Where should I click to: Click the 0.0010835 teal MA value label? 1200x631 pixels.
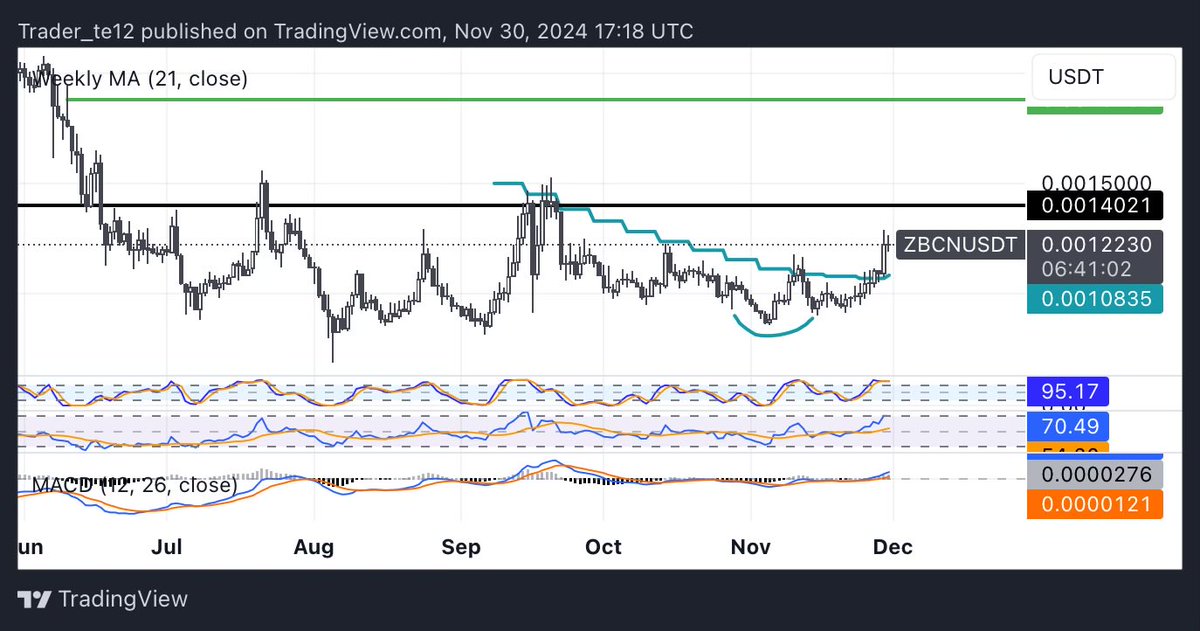point(1095,298)
